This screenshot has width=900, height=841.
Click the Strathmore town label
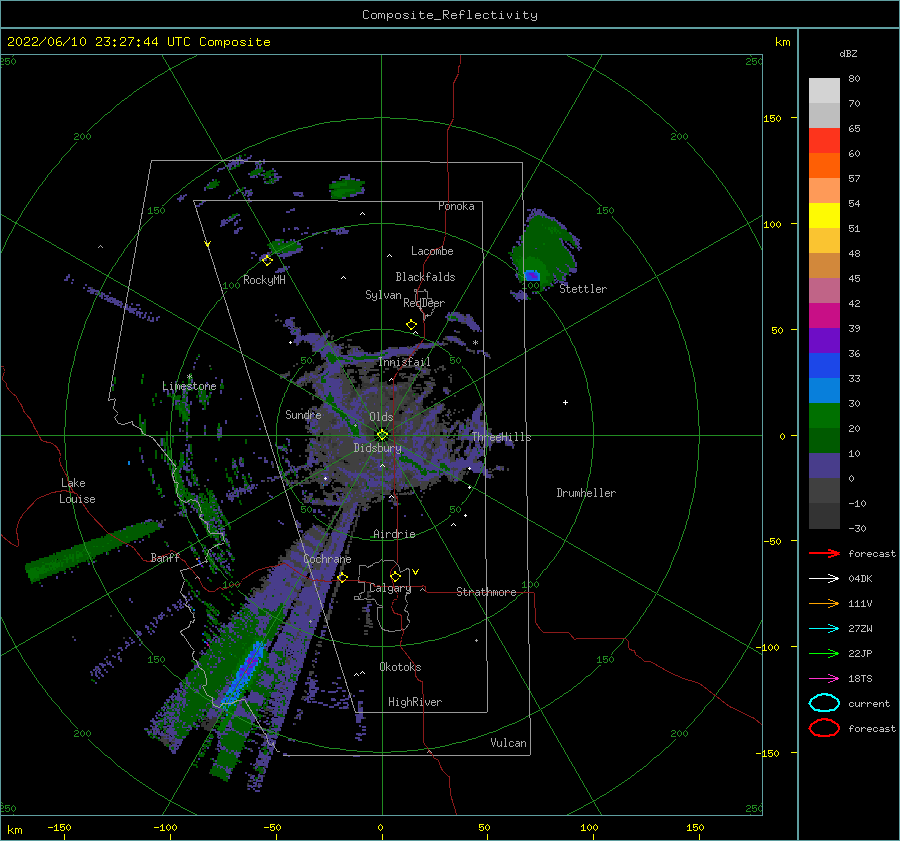[x=486, y=592]
